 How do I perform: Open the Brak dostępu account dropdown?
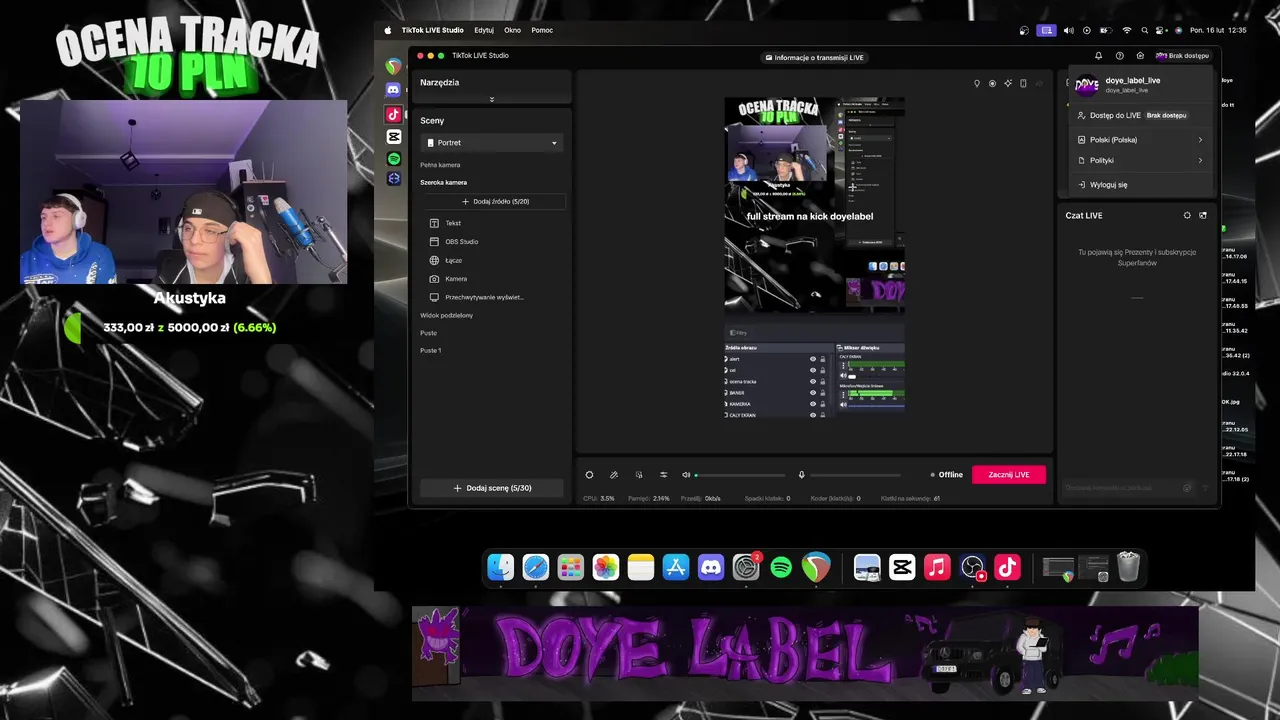pyautogui.click(x=1182, y=56)
